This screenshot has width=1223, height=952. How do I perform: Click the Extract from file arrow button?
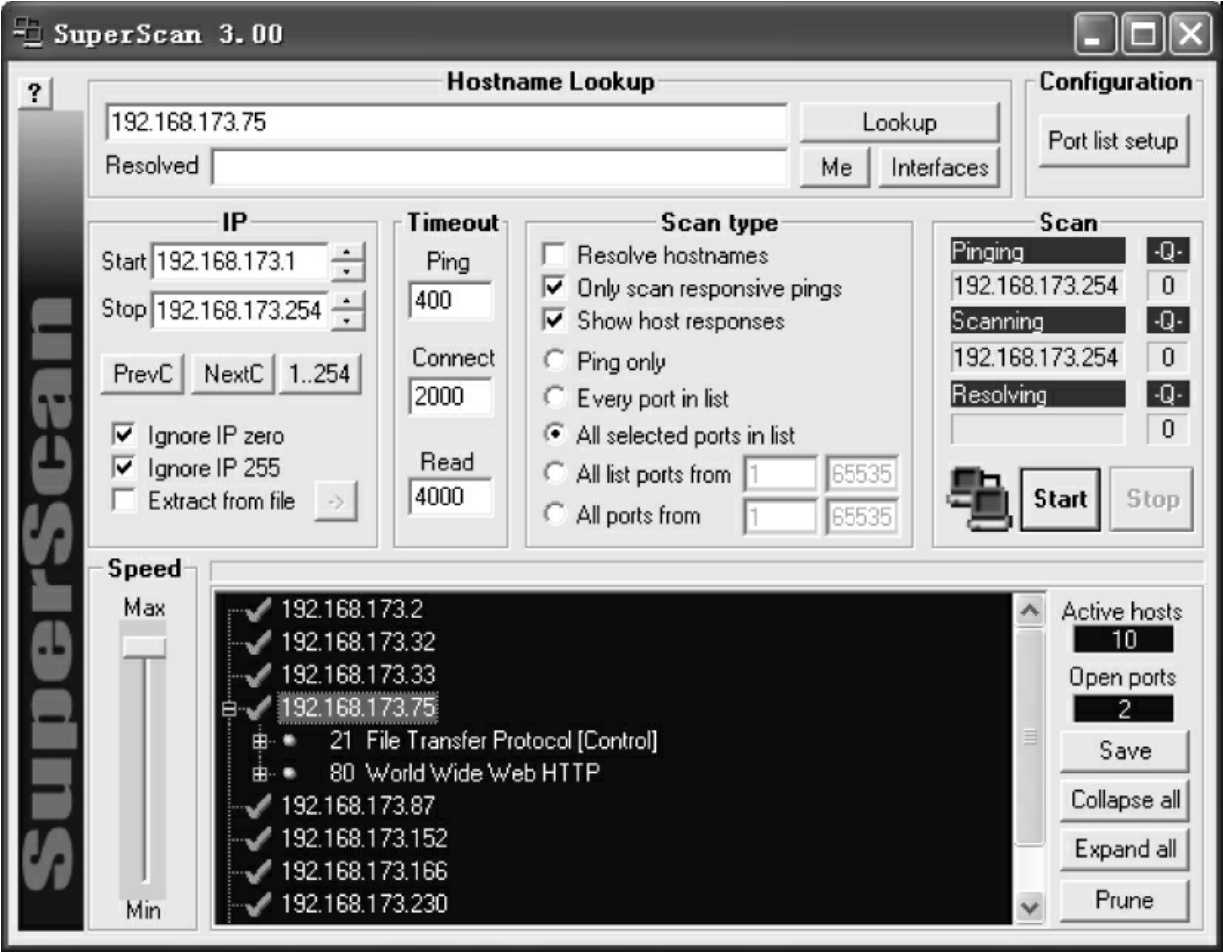tap(336, 502)
